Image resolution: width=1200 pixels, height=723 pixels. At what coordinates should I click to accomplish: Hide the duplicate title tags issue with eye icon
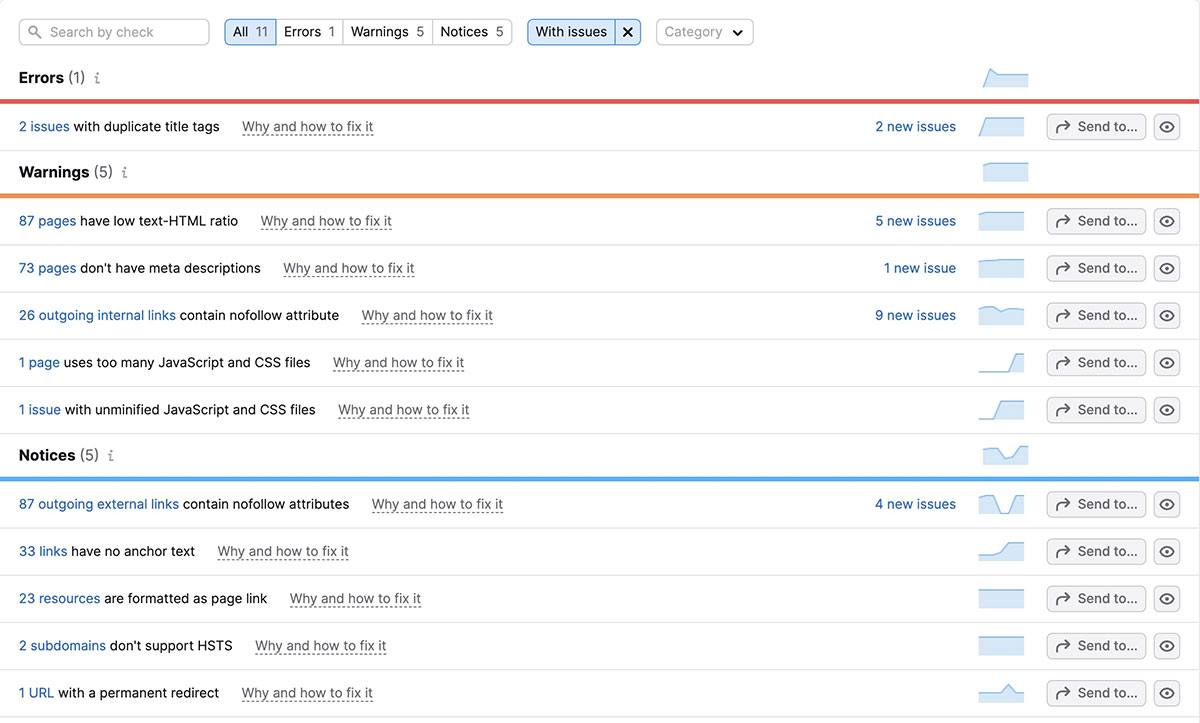click(x=1167, y=127)
